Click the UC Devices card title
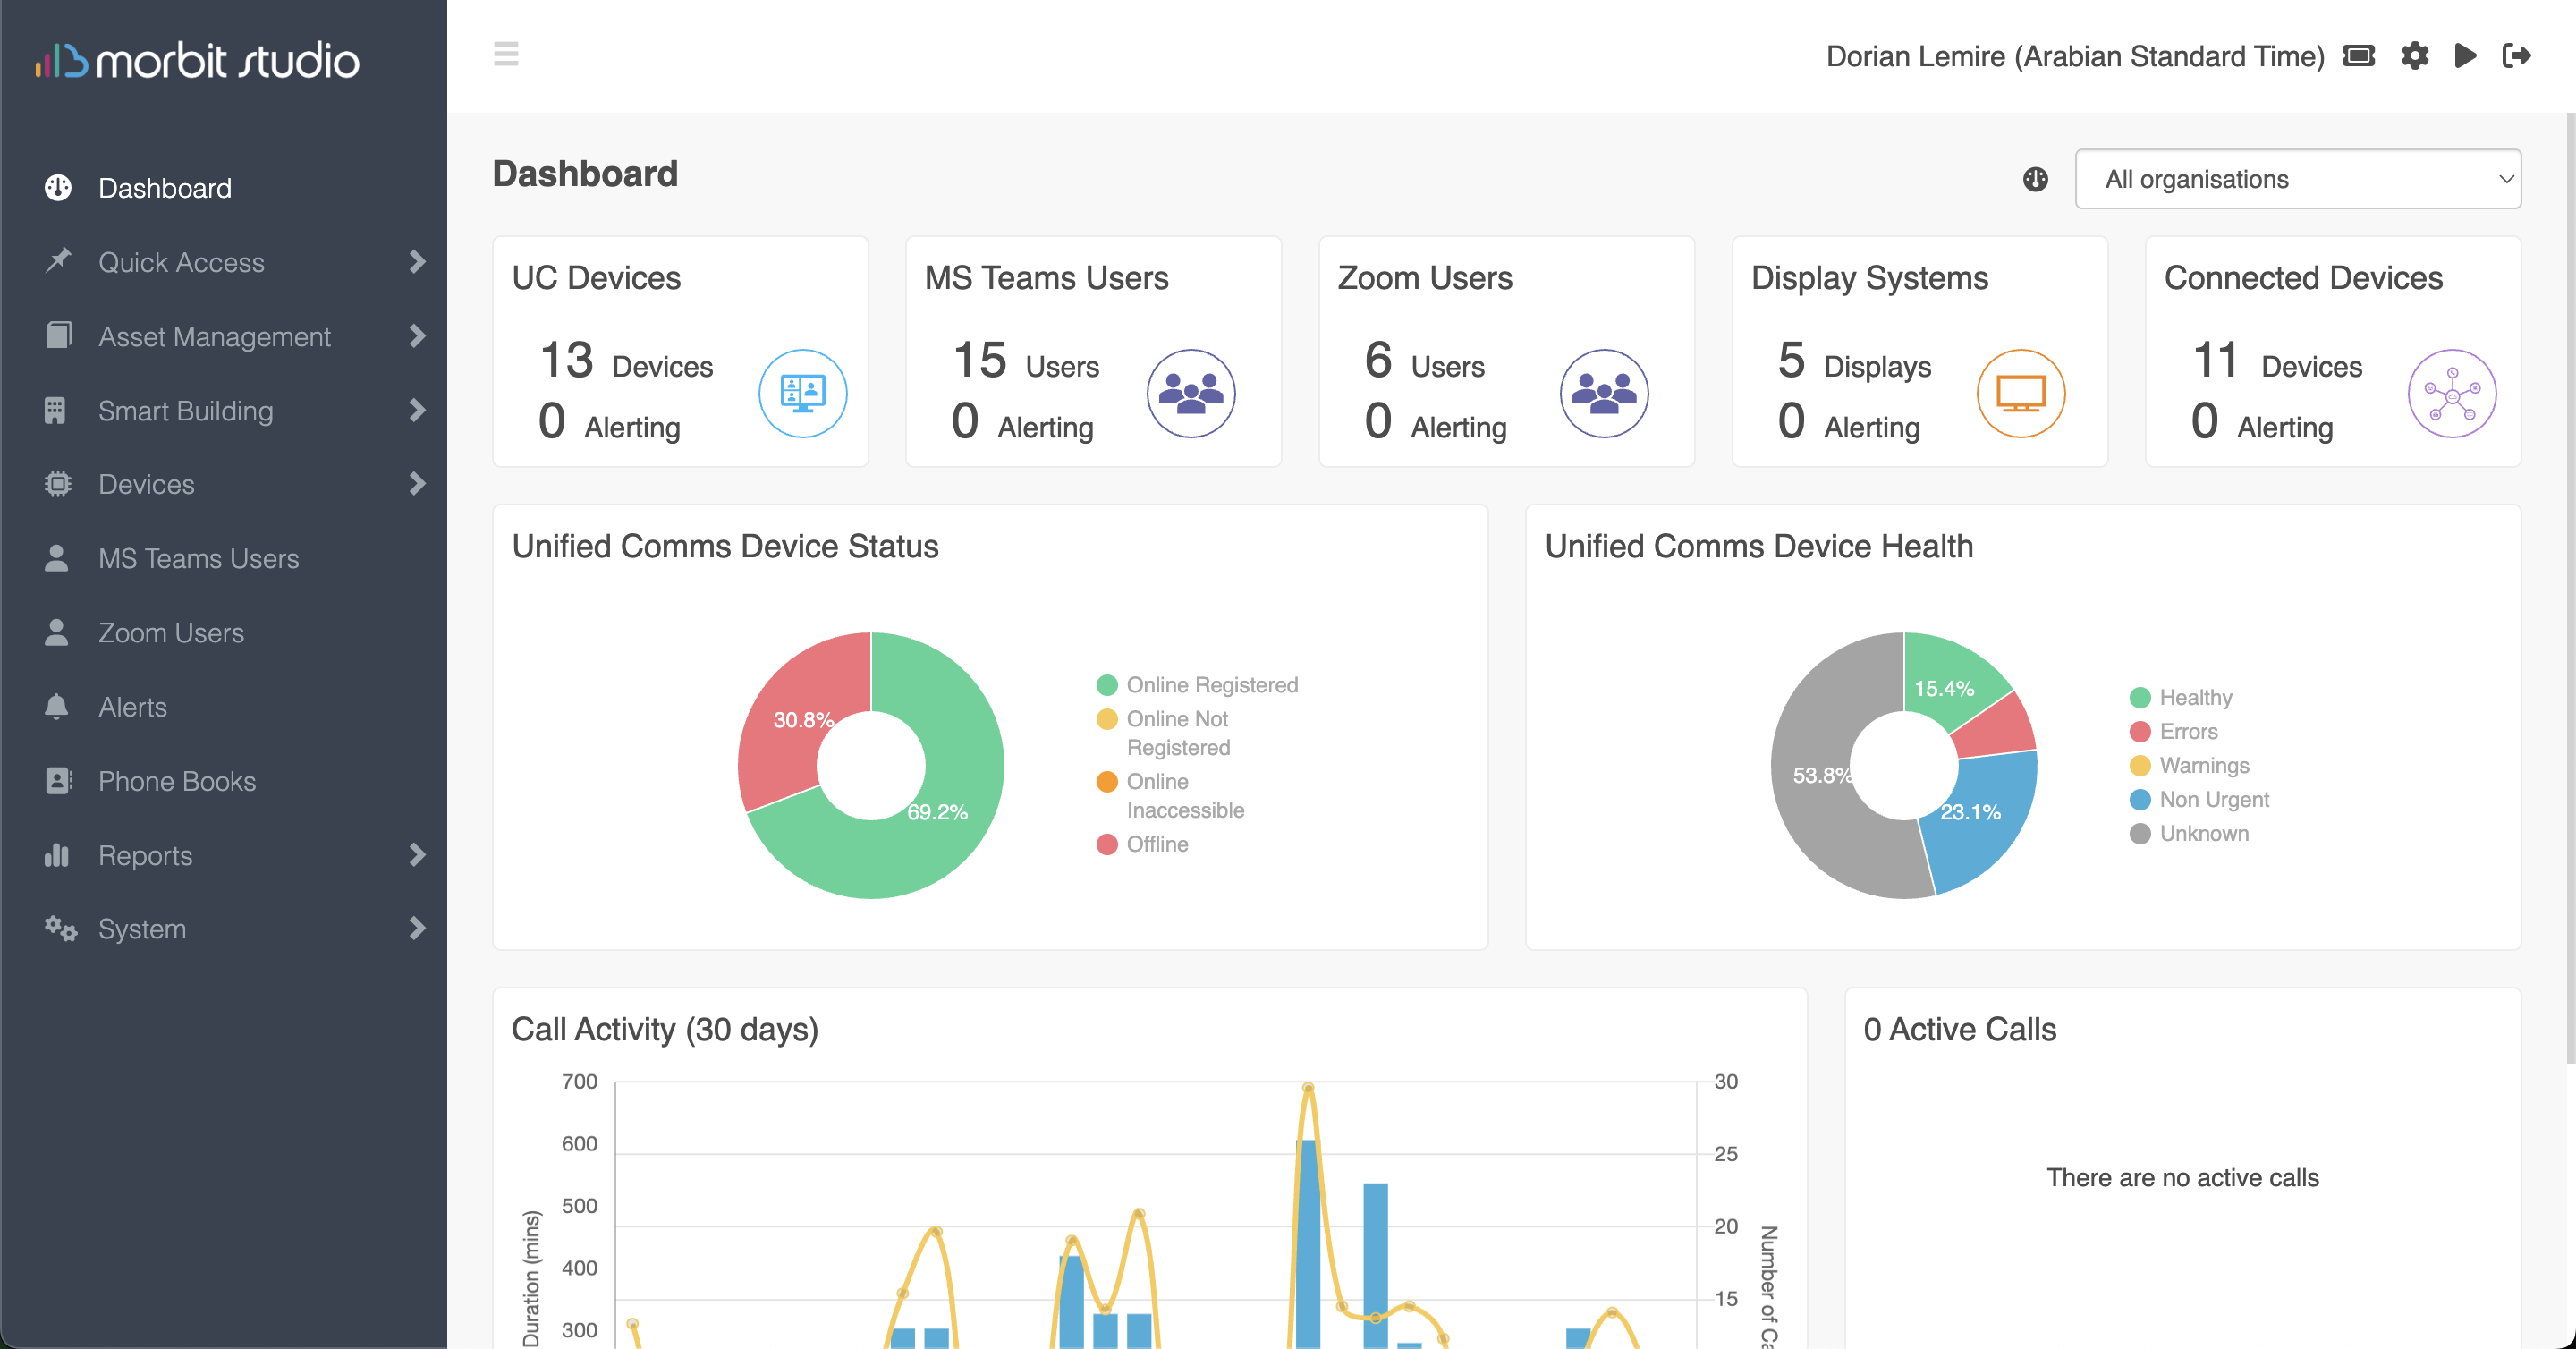Screen dimensions: 2576x1349 pyautogui.click(x=596, y=278)
